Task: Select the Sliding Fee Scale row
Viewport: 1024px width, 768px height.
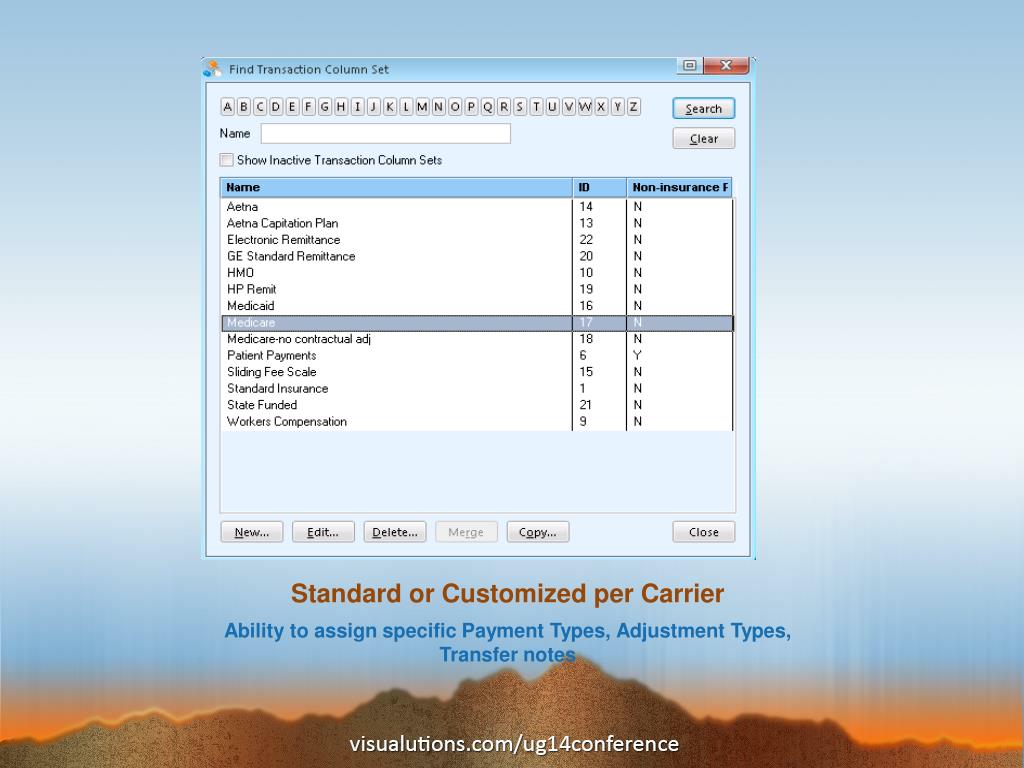Action: pos(477,372)
